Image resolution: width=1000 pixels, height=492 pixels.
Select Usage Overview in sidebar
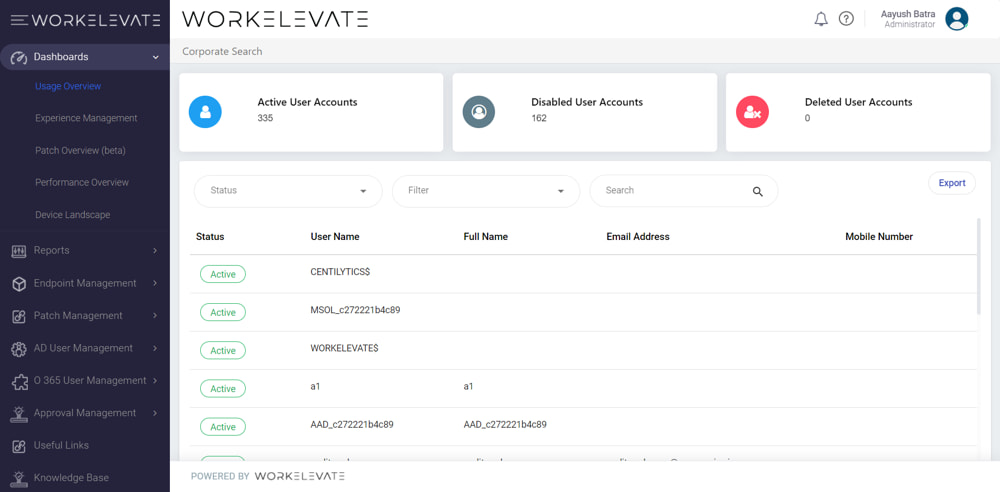pos(68,86)
